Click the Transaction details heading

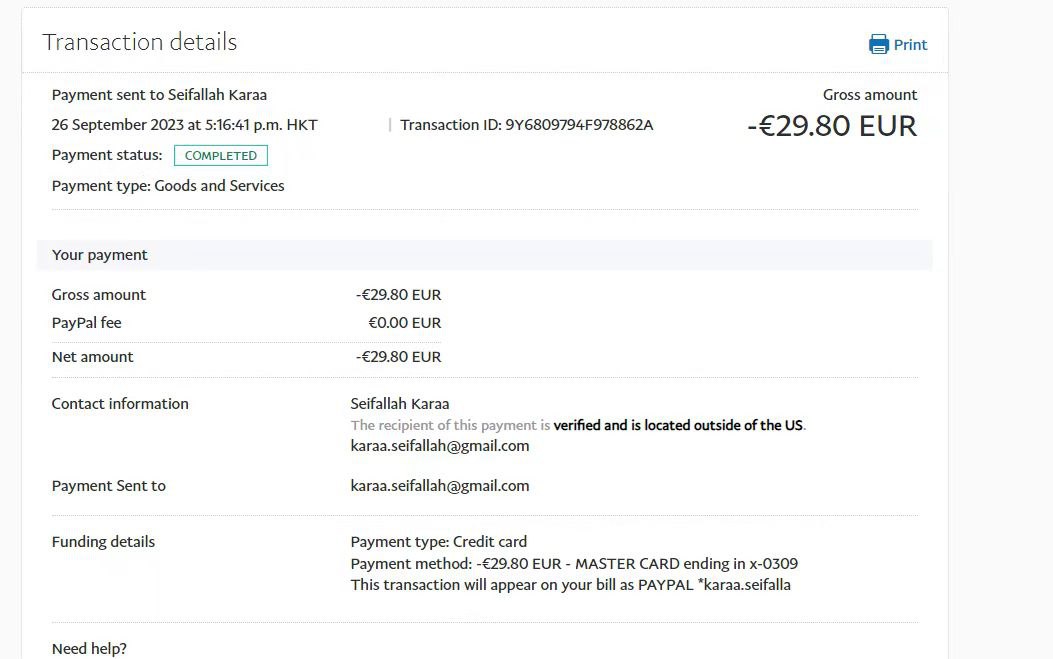(140, 42)
